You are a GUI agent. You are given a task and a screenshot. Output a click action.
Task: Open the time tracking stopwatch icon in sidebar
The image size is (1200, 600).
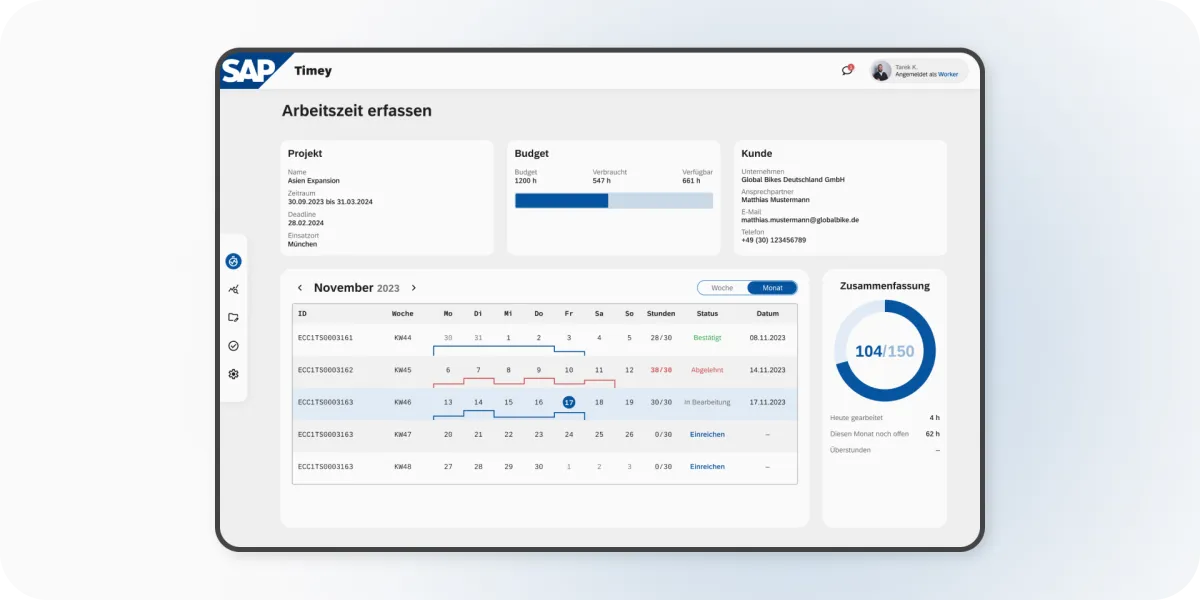click(x=233, y=261)
